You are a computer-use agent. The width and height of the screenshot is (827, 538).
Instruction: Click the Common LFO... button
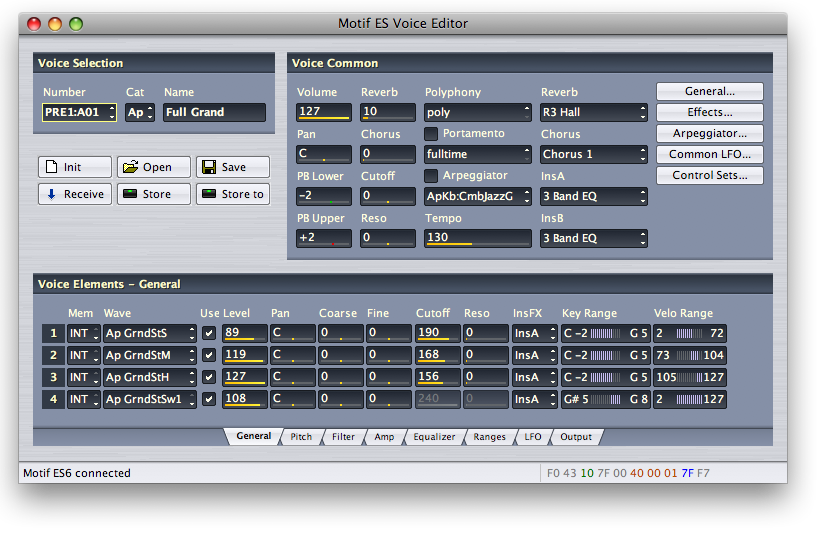[x=709, y=155]
